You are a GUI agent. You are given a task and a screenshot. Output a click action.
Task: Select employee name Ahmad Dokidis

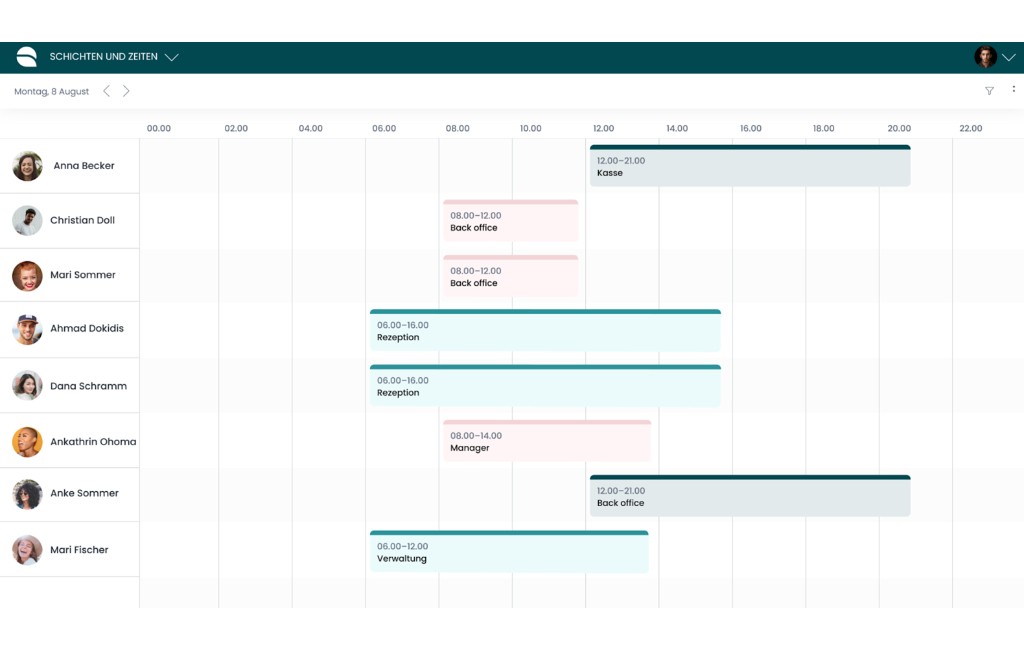pyautogui.click(x=87, y=329)
